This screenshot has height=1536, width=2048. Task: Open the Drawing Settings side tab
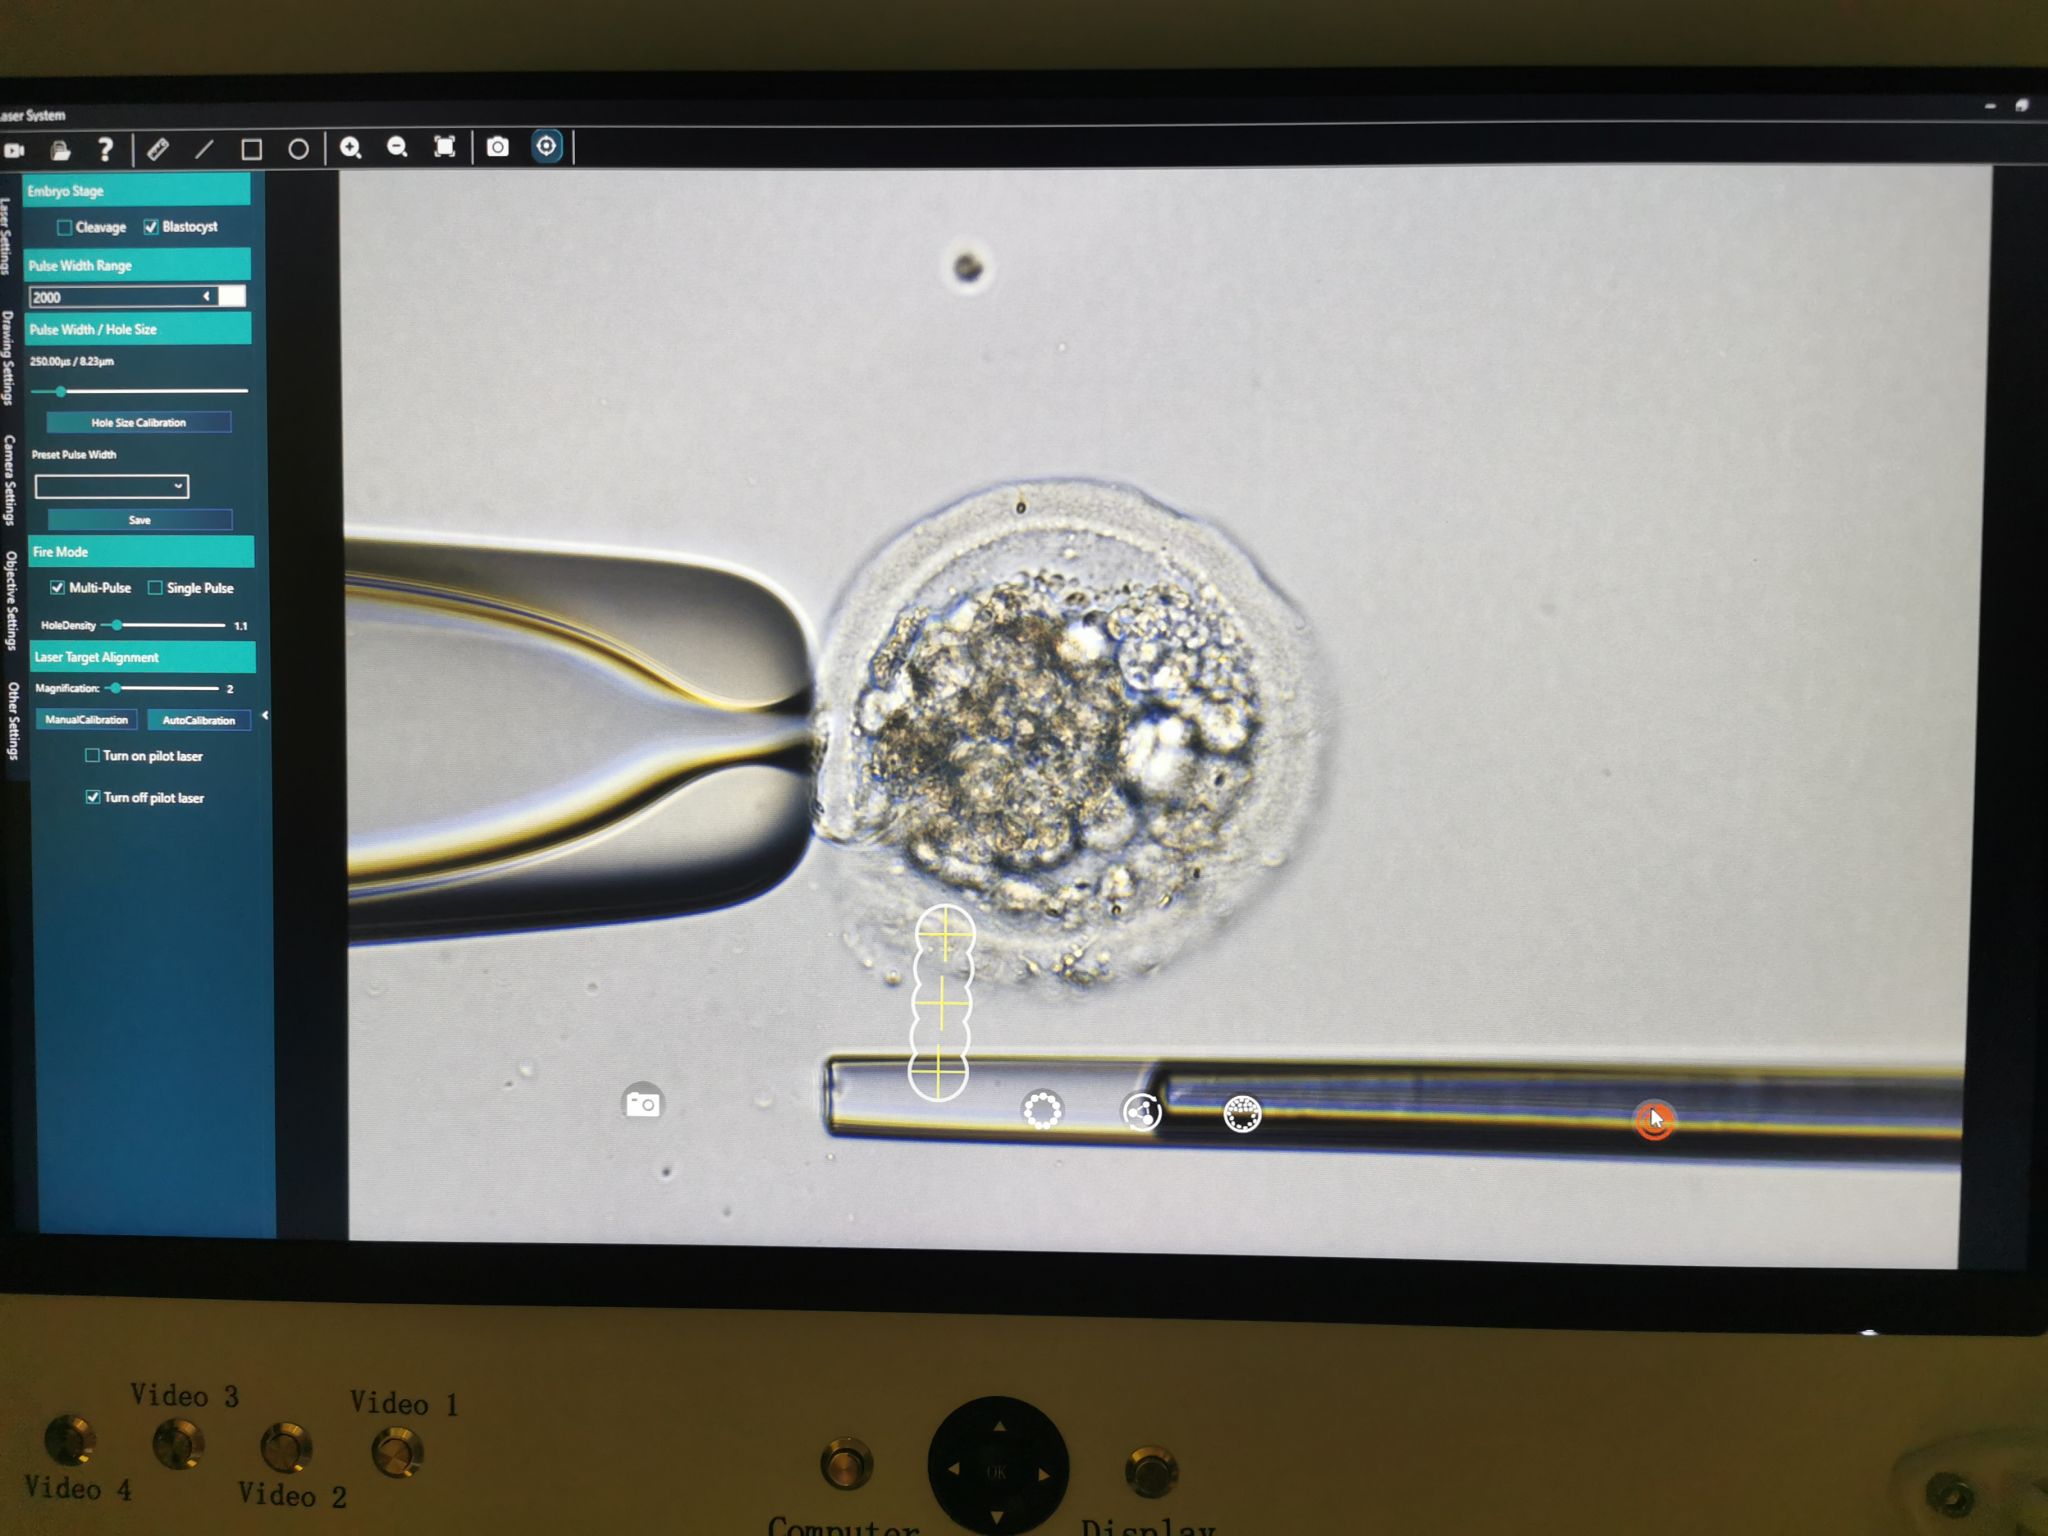pyautogui.click(x=8, y=357)
